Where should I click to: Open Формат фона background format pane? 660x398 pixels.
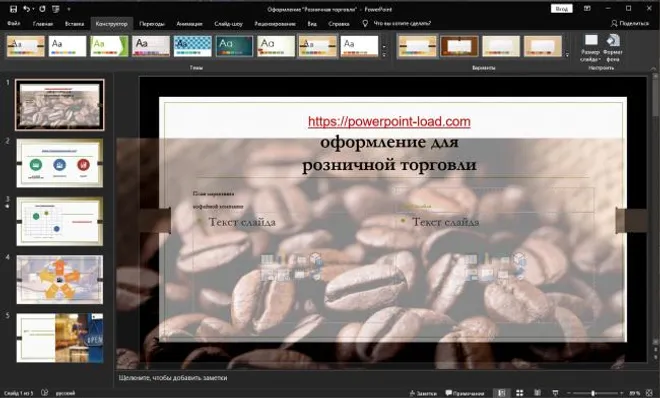point(613,48)
